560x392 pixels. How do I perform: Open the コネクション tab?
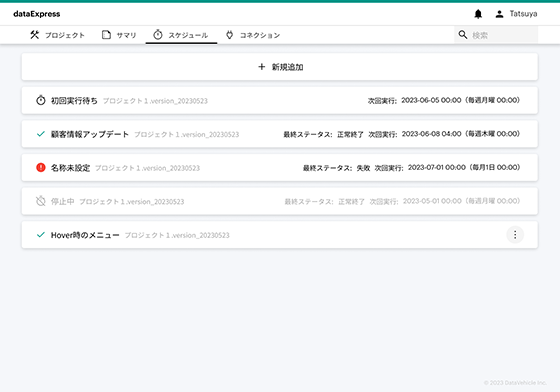click(x=253, y=35)
